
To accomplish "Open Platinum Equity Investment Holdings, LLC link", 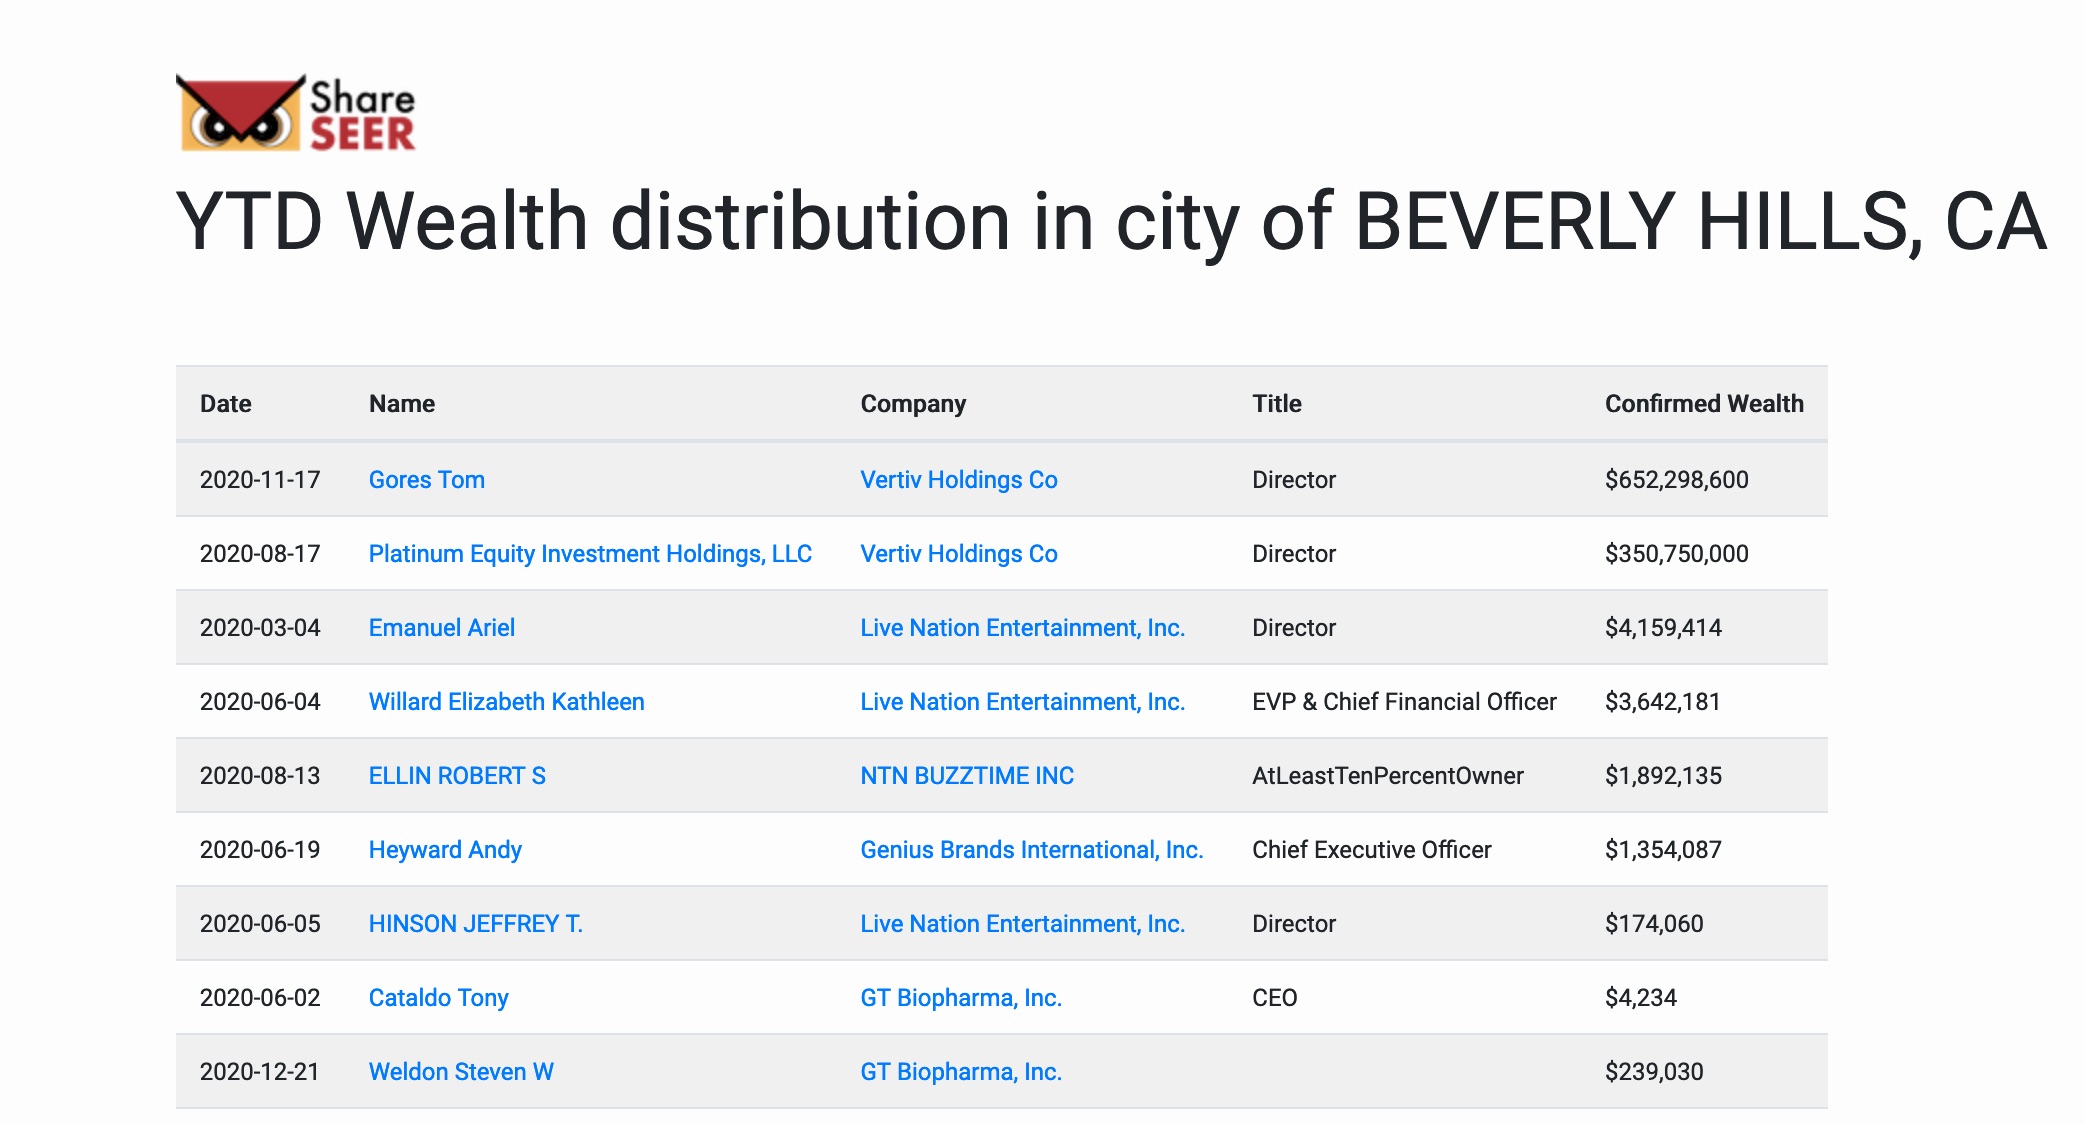I will coord(590,553).
